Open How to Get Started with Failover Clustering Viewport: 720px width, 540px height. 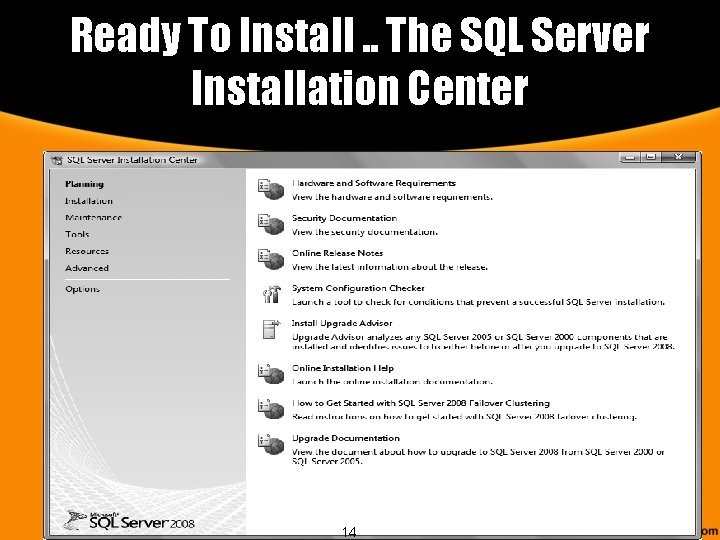pyautogui.click(x=421, y=403)
